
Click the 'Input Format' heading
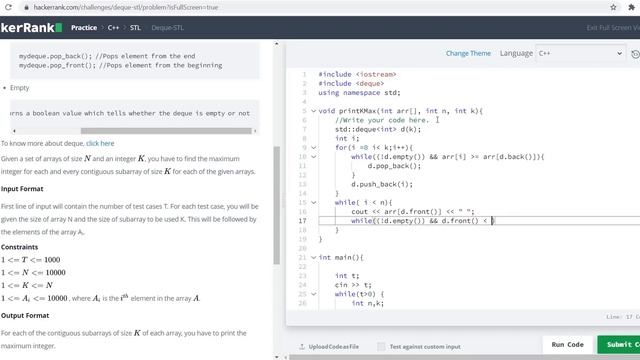coord(22,189)
